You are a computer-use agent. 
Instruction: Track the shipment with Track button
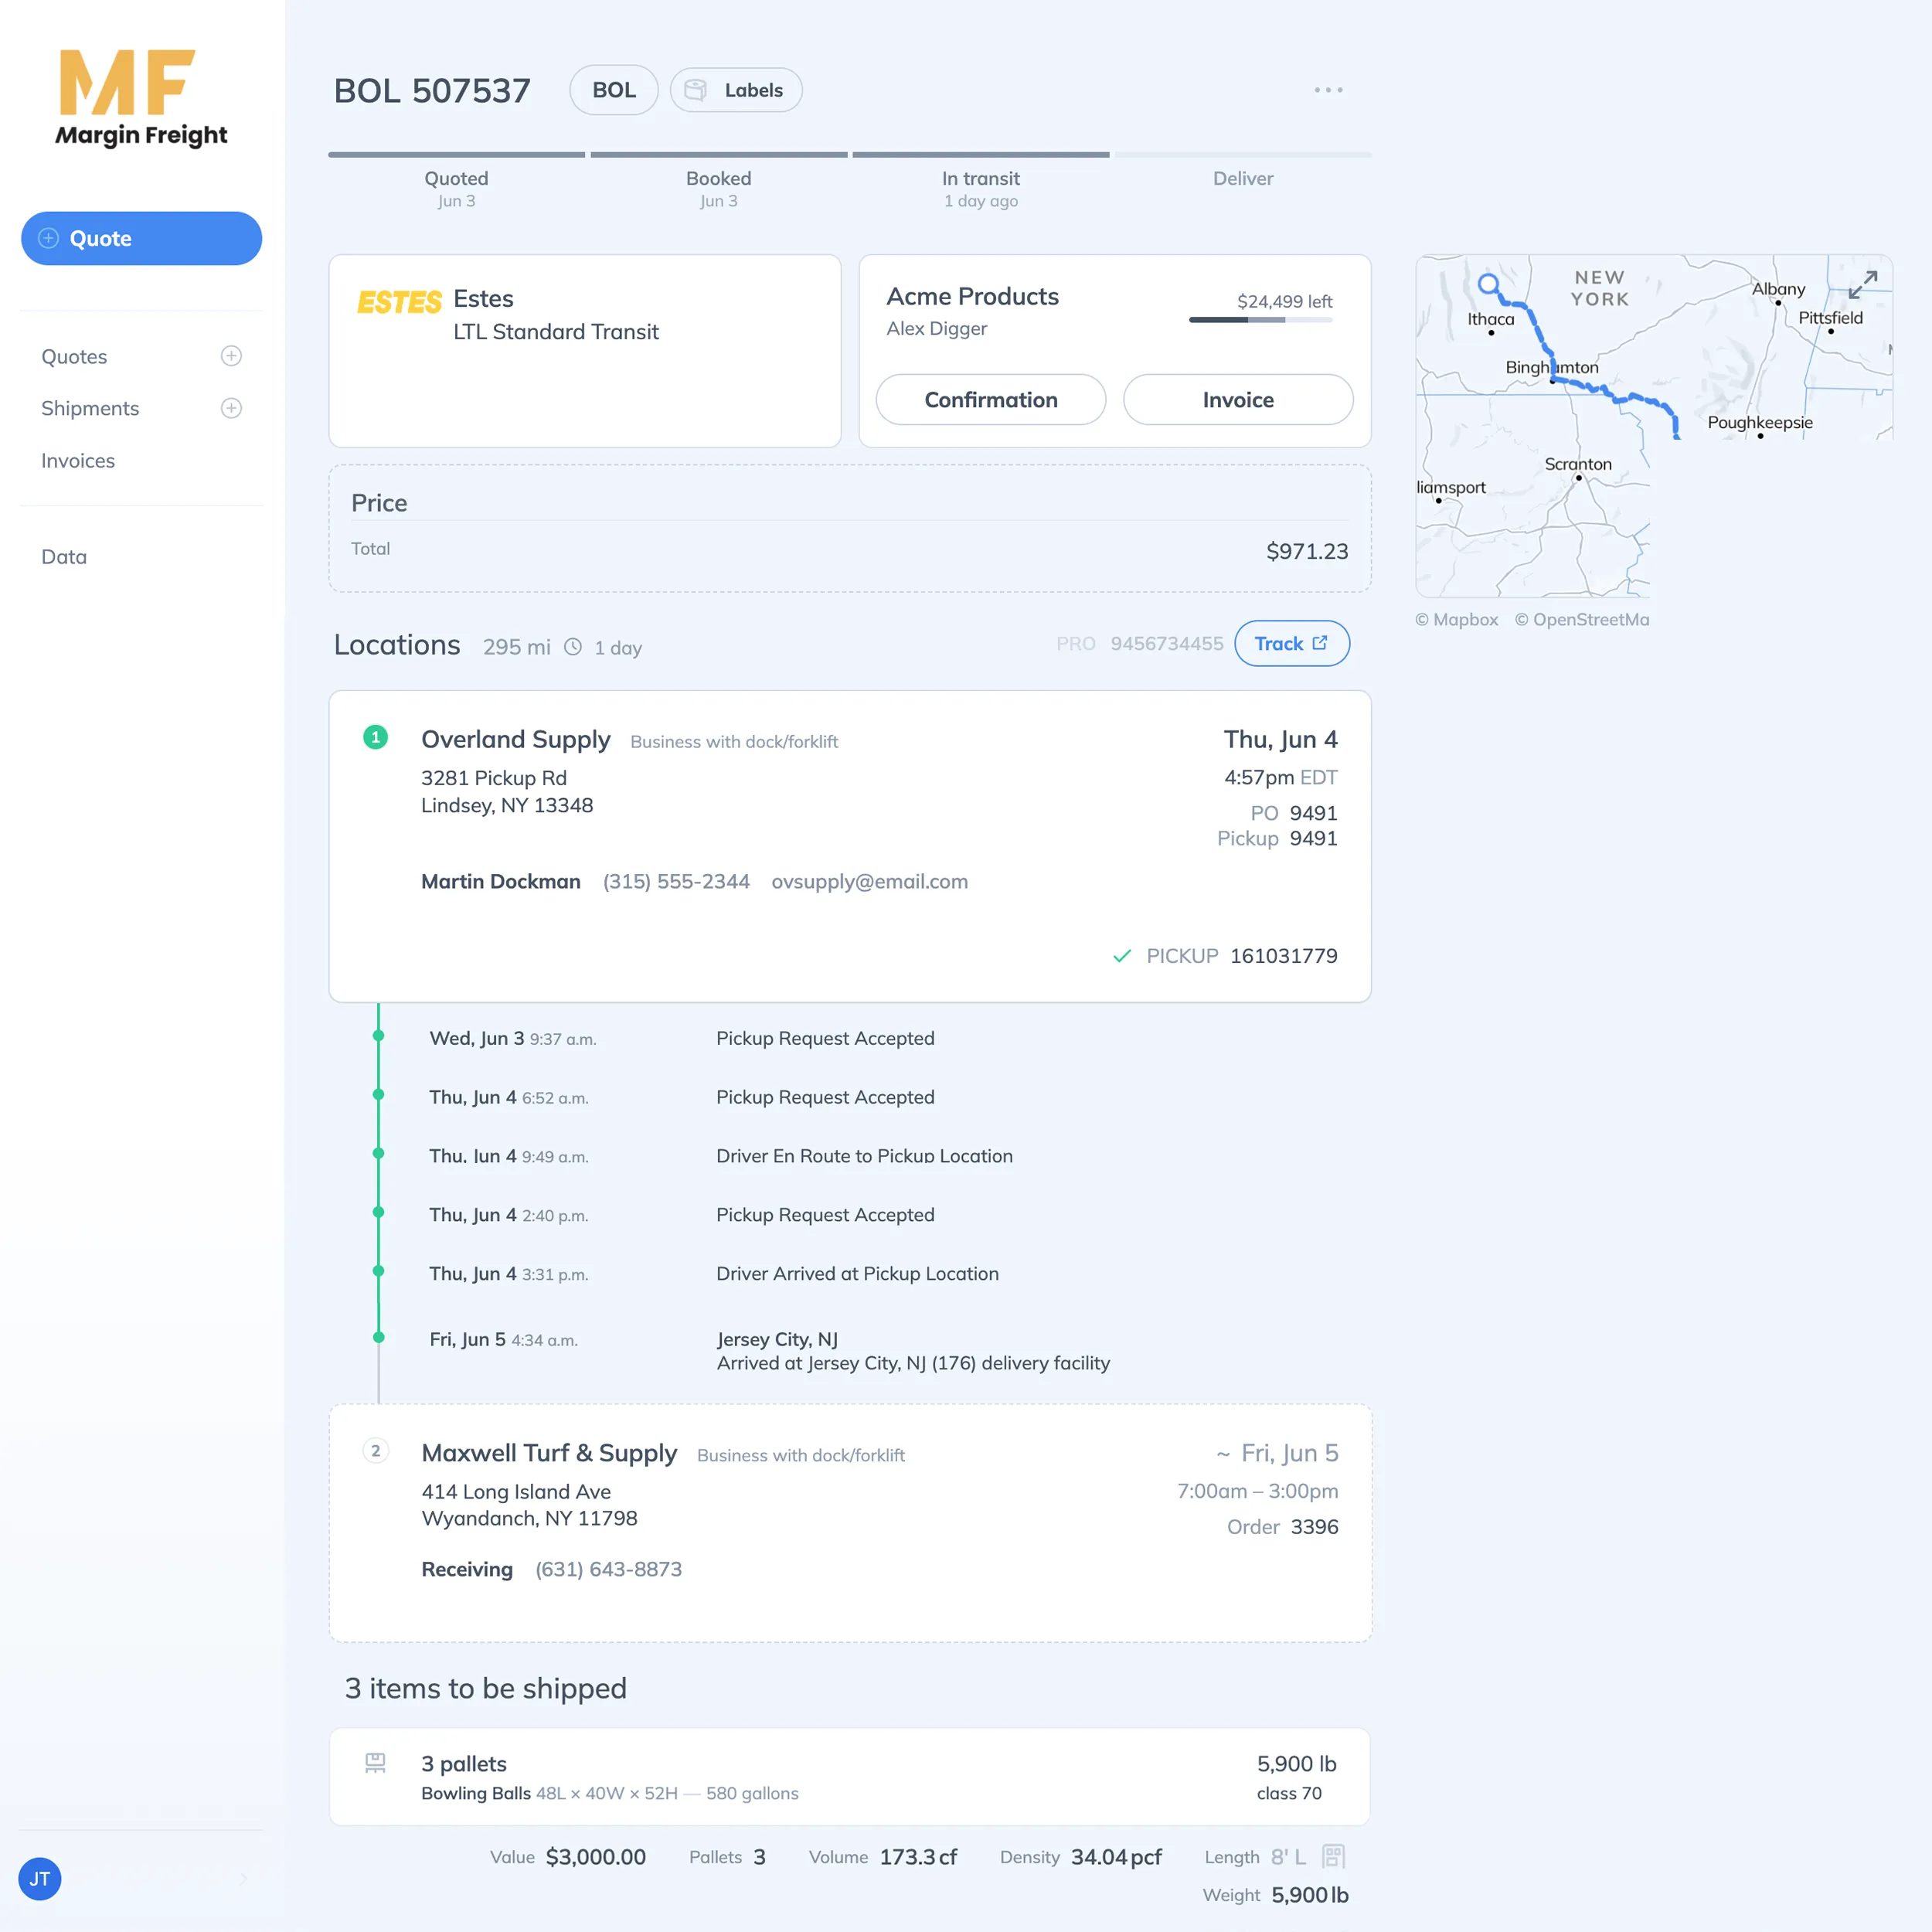1292,644
